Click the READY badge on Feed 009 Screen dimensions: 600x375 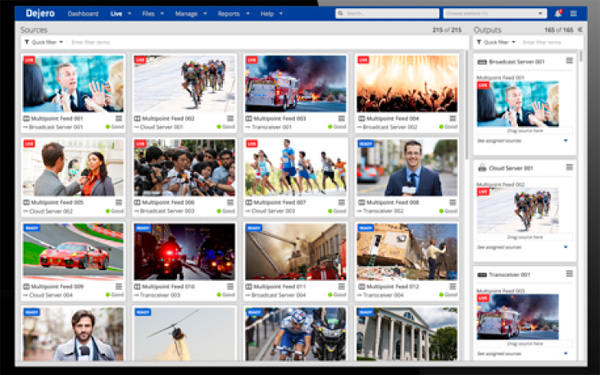click(x=31, y=228)
